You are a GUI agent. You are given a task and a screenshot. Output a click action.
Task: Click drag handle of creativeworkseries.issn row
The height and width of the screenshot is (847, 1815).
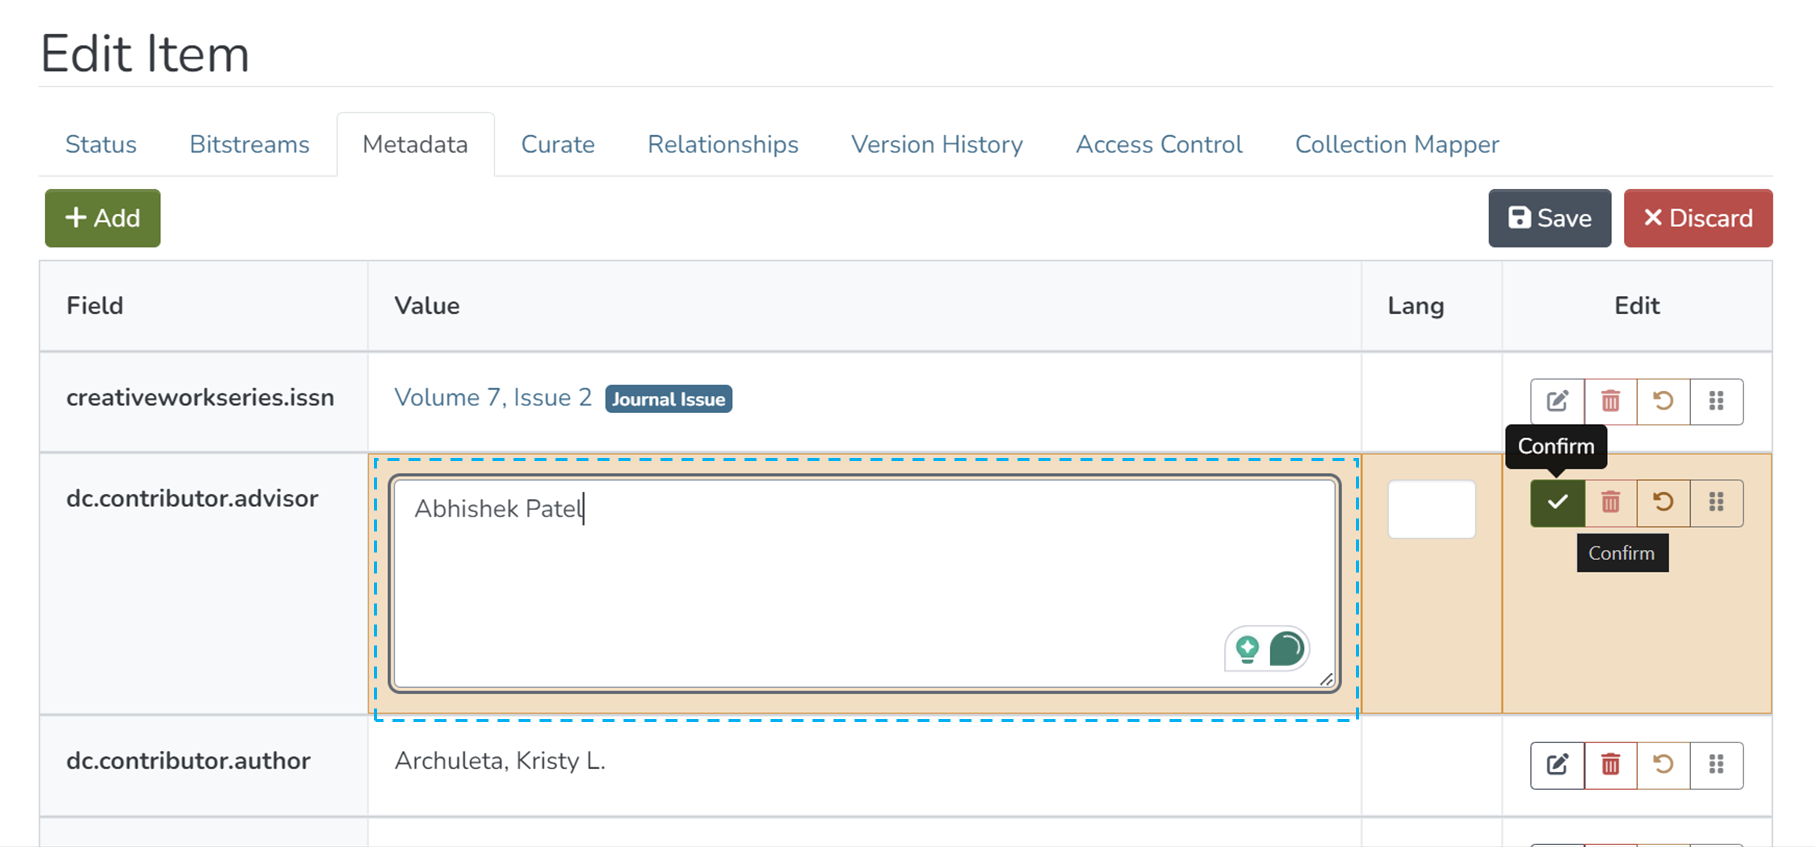1716,401
